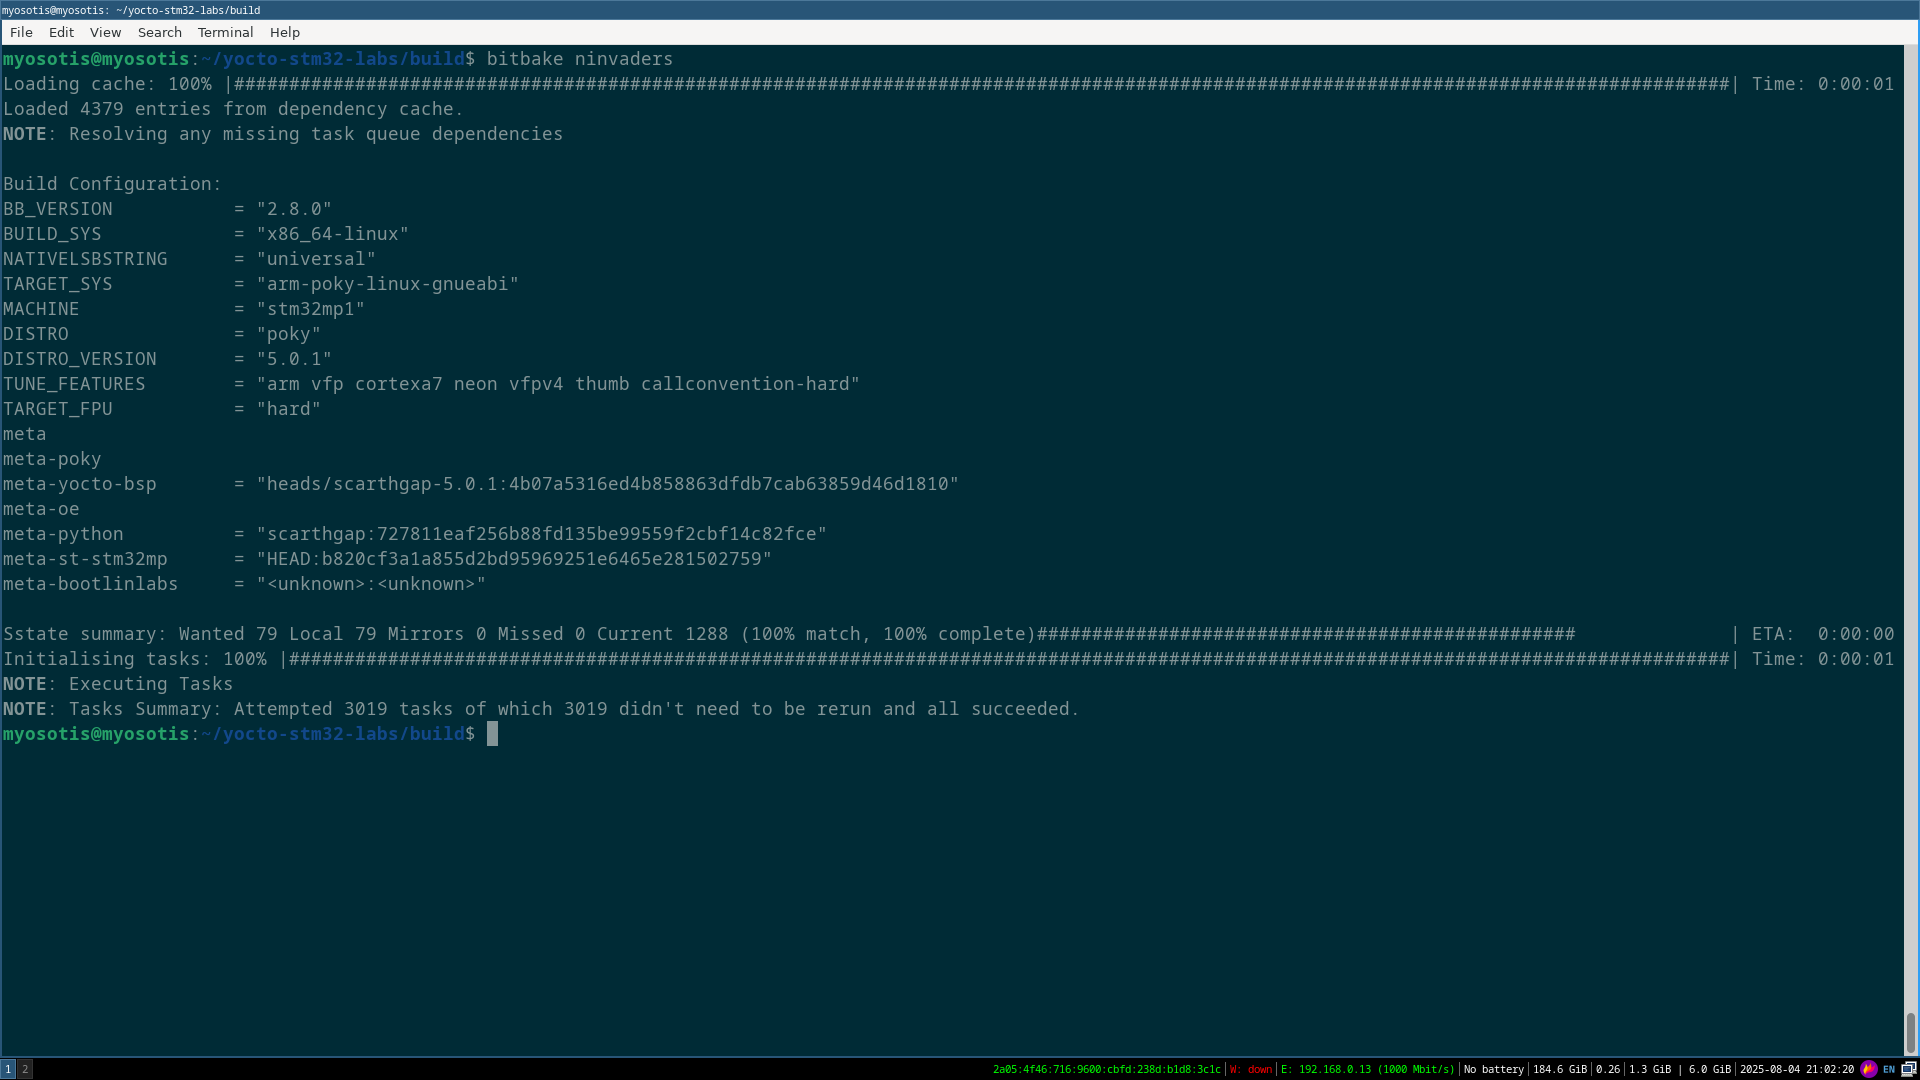Open the Terminal menu
1920x1080 pixels.
pos(225,32)
